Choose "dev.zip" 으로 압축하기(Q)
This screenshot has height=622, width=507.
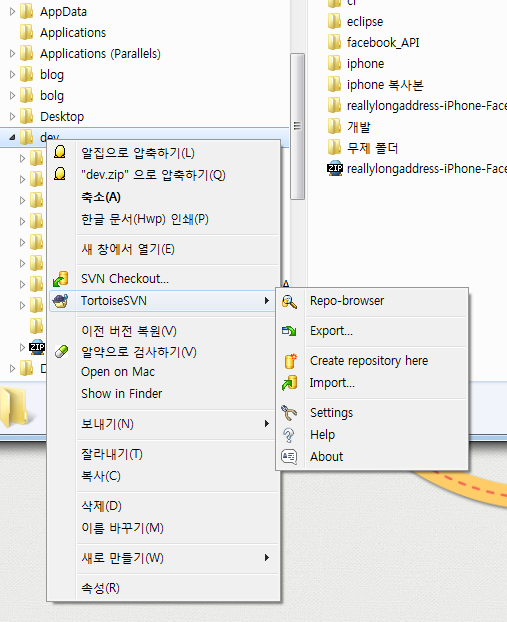coord(163,175)
